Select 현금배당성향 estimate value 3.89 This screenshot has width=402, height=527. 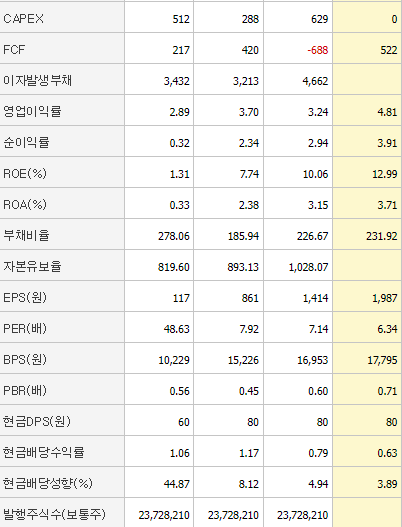tap(387, 484)
